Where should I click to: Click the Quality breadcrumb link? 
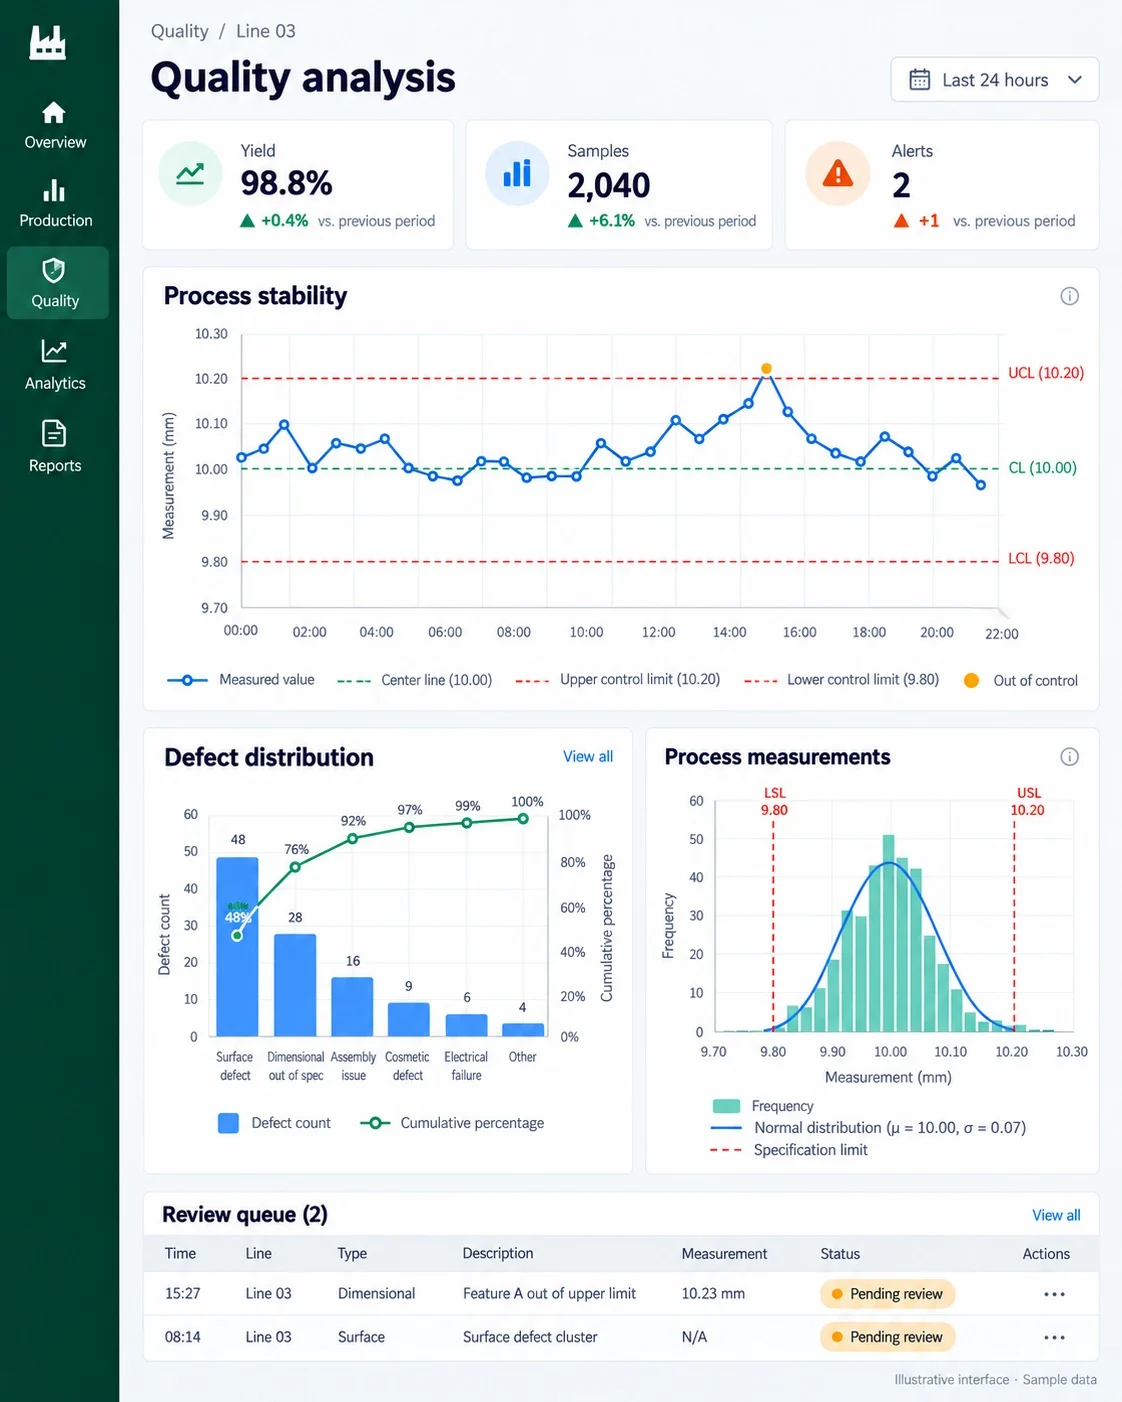[180, 31]
